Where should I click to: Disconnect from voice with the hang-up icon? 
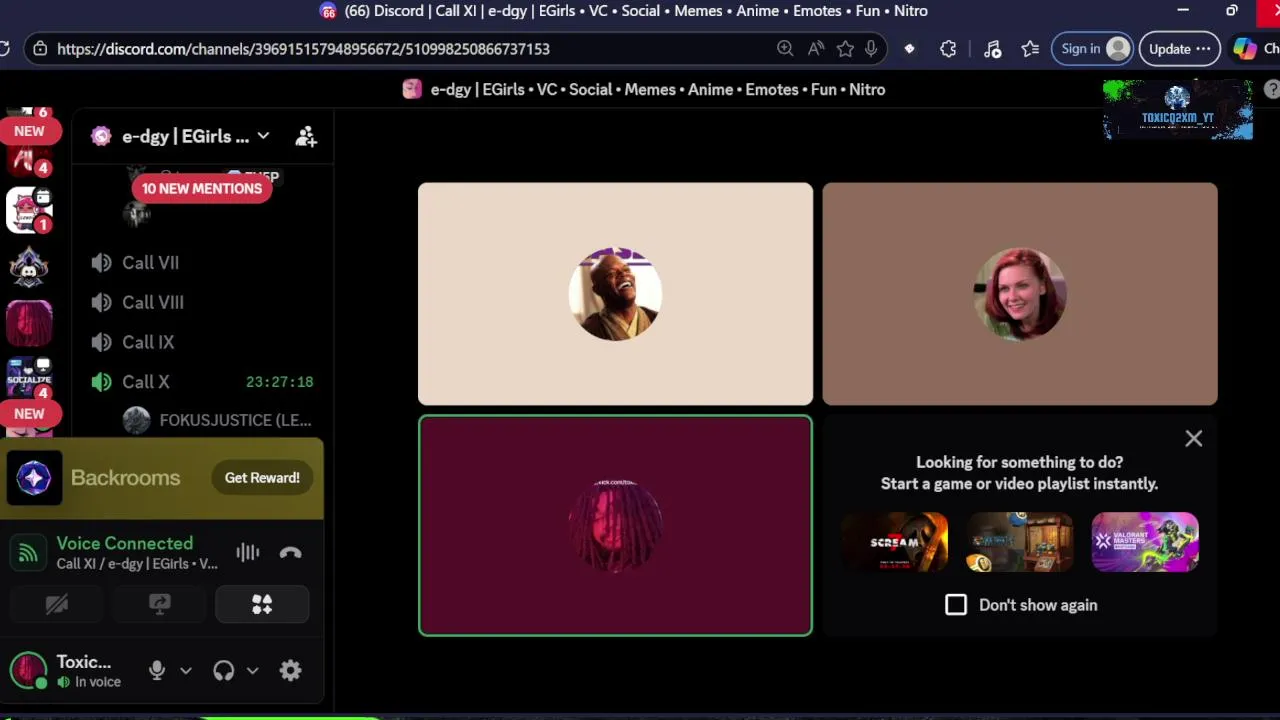(290, 552)
